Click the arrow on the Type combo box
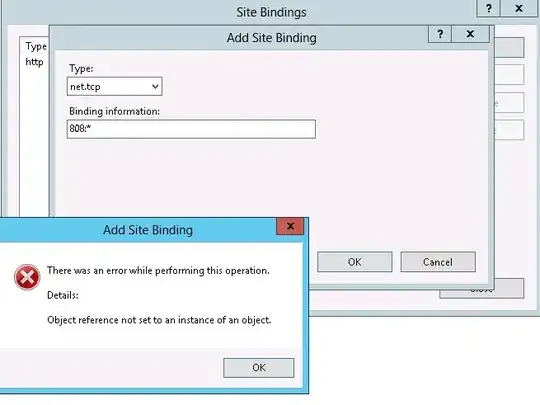 point(155,86)
